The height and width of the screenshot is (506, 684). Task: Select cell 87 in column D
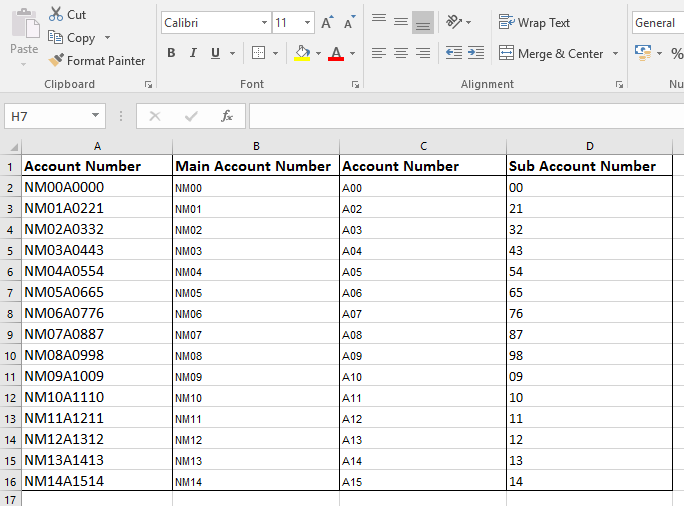point(589,335)
